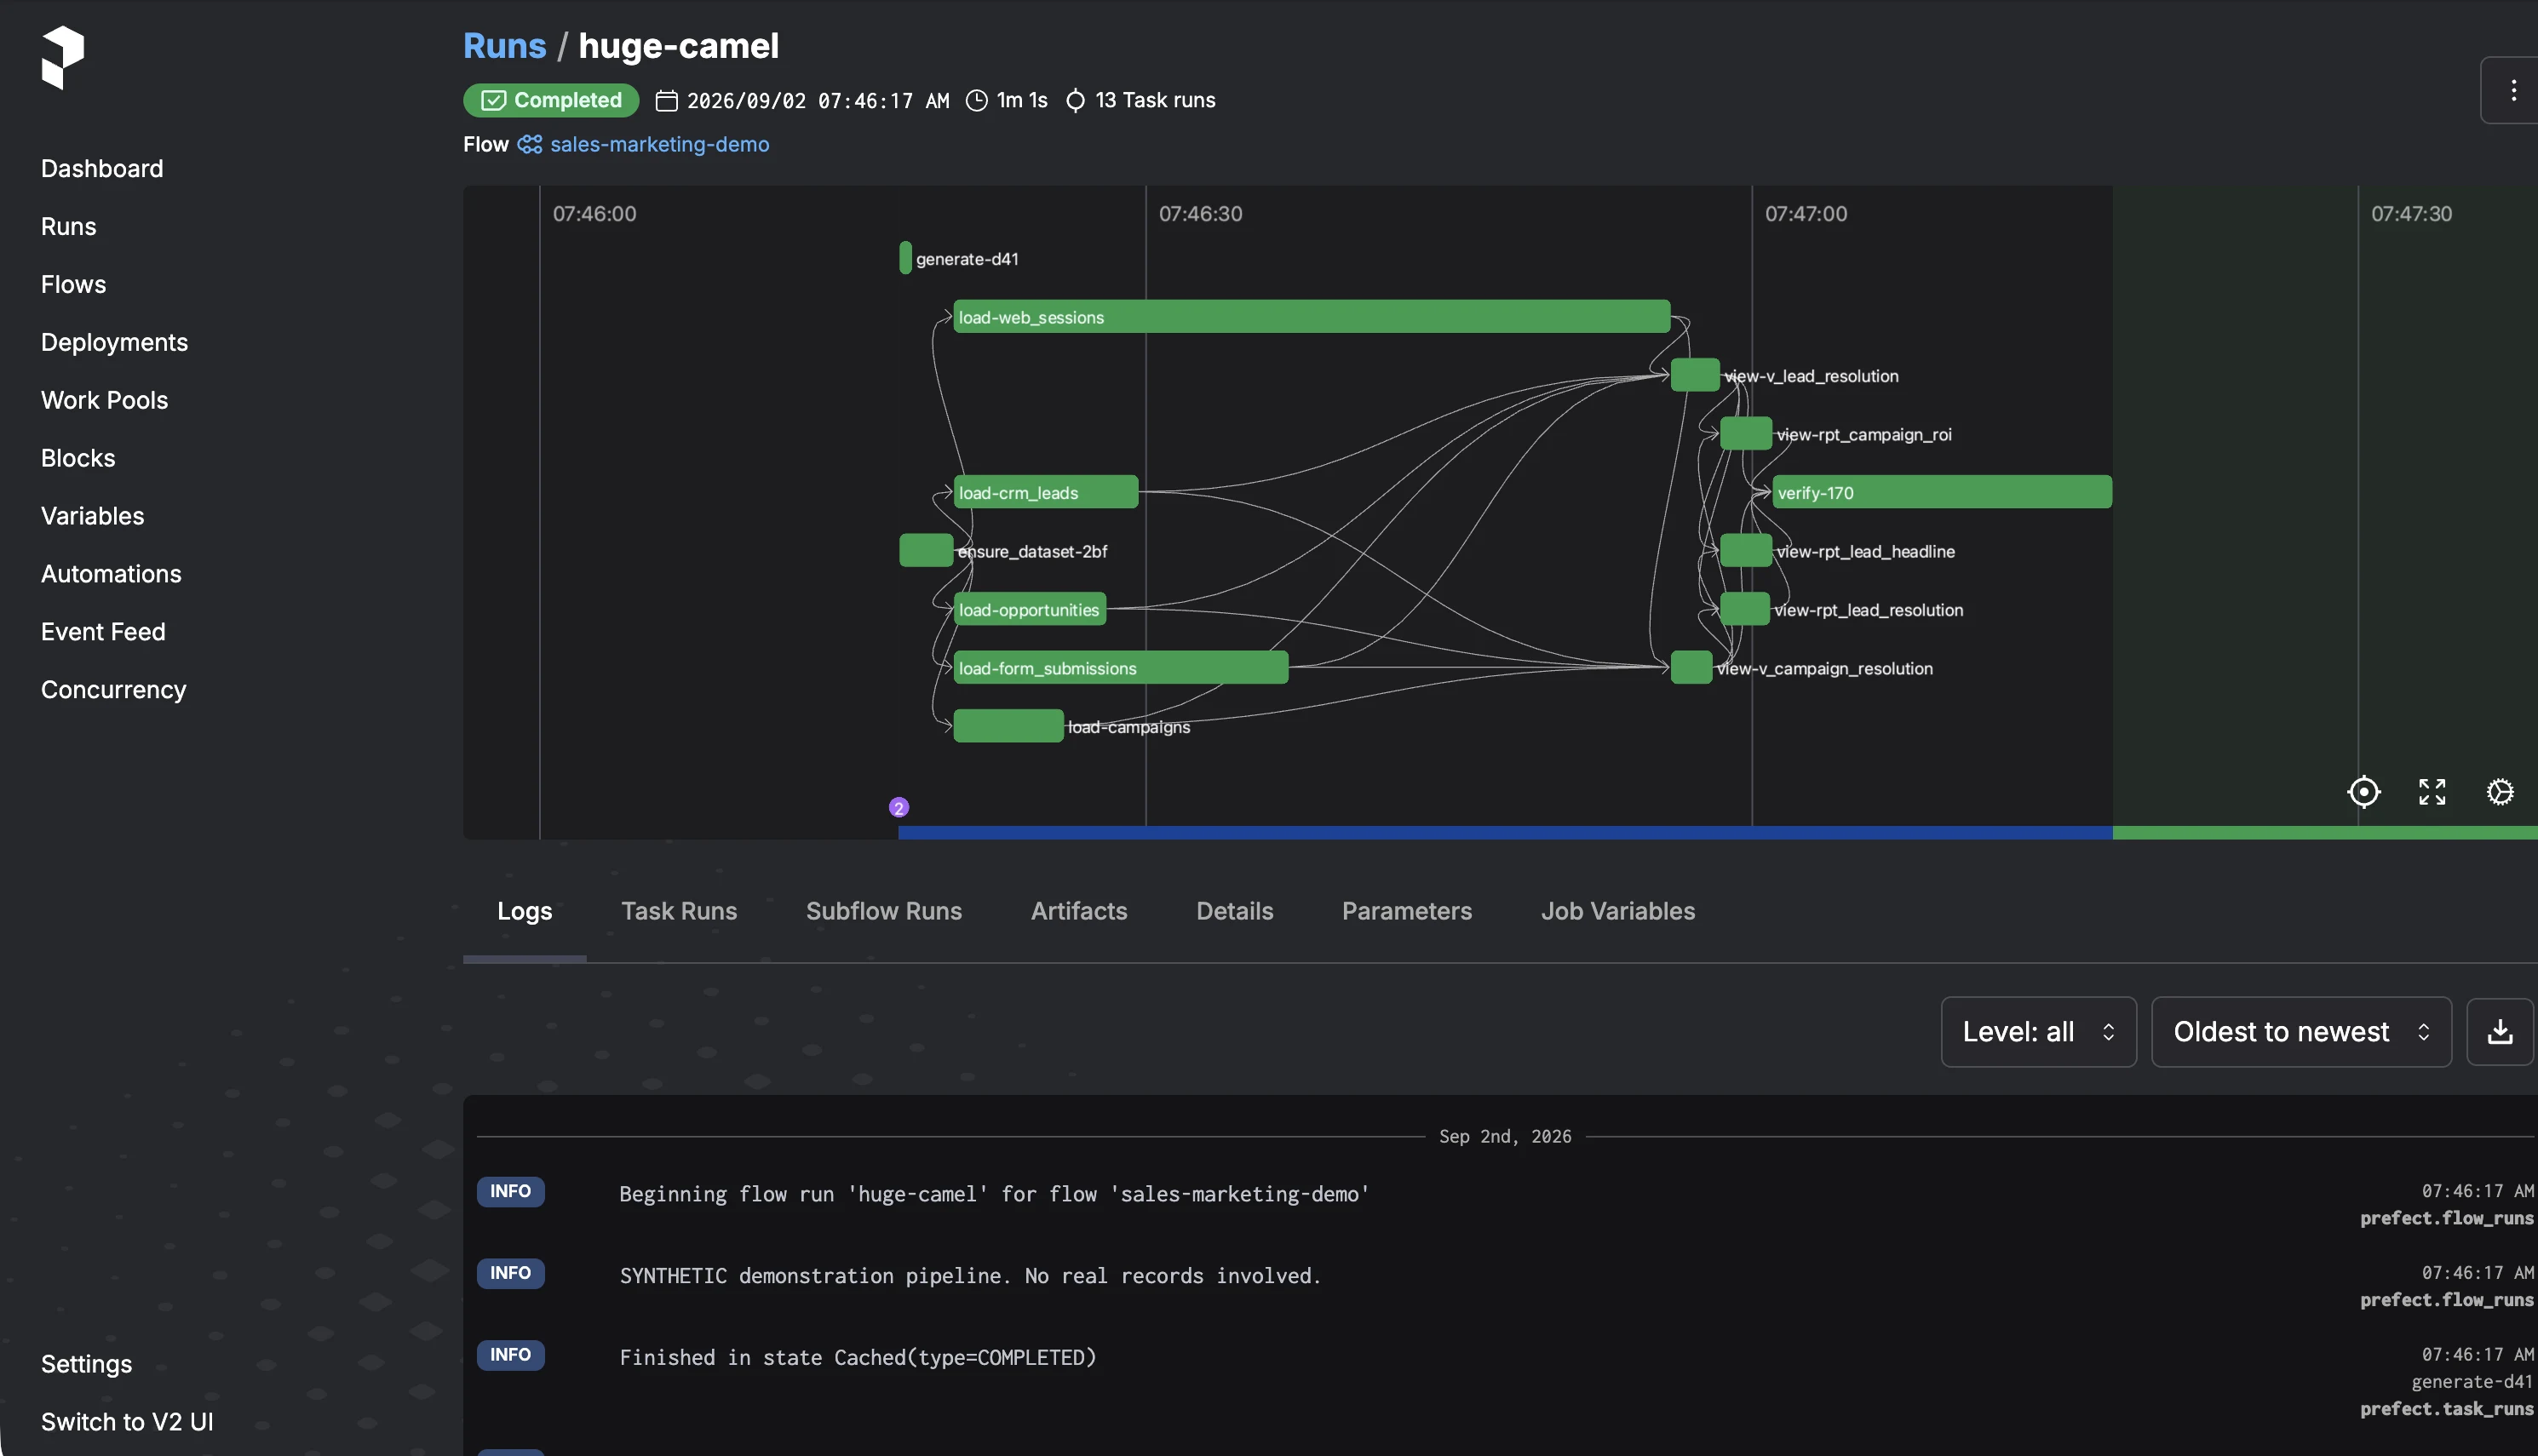Open the Artifacts tab
Screen dimensions: 2538x1456
point(1079,911)
